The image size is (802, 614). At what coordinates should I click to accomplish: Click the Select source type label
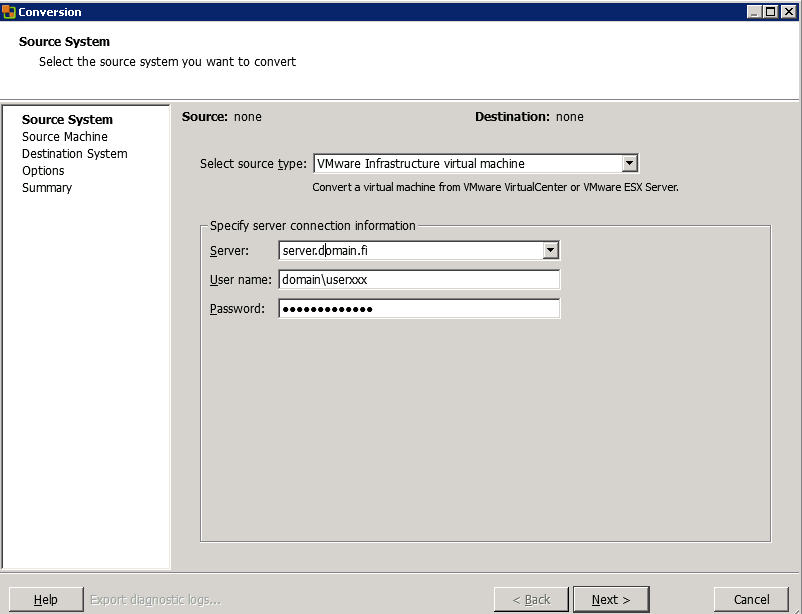click(x=253, y=164)
